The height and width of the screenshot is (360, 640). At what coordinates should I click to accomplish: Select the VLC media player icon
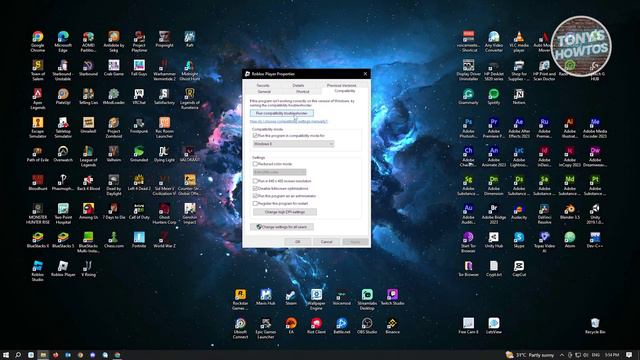[x=519, y=41]
